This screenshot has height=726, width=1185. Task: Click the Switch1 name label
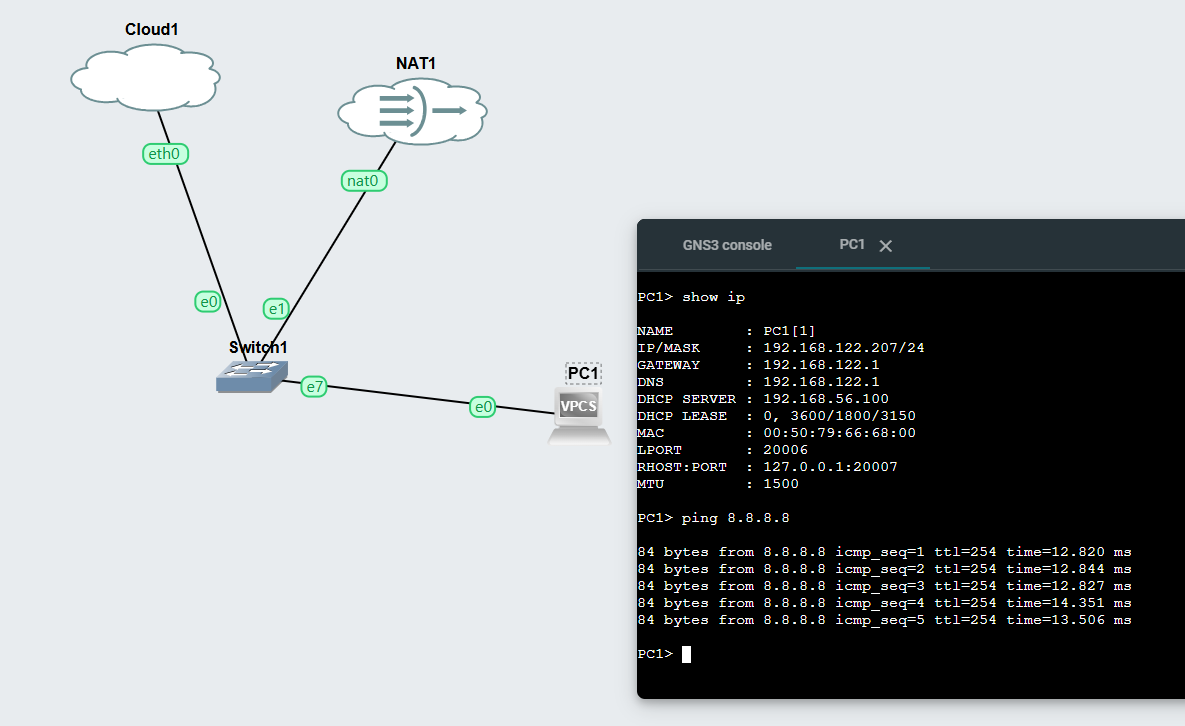click(258, 348)
